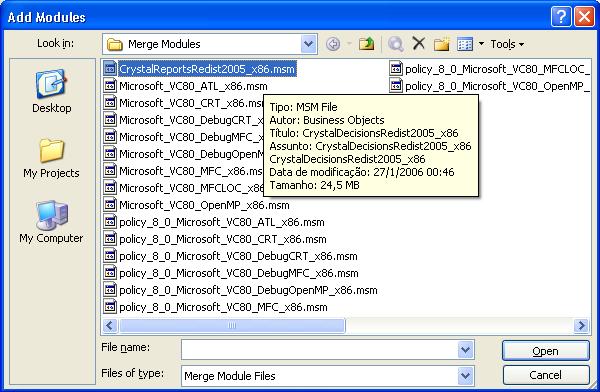Click icon of policy_8_0_Microsoft_VC80_ATL_x86.msm
600x392 pixels.
pos(110,222)
